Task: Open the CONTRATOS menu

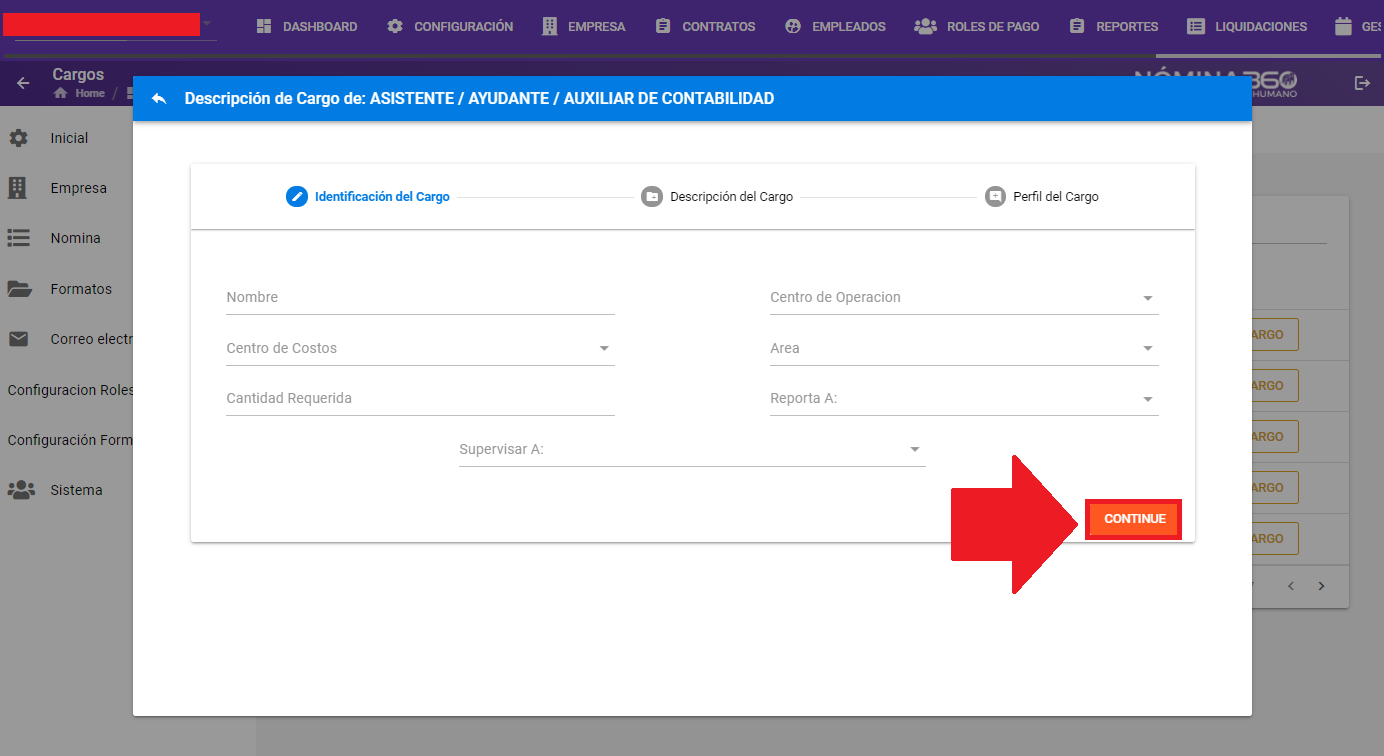Action: (706, 27)
